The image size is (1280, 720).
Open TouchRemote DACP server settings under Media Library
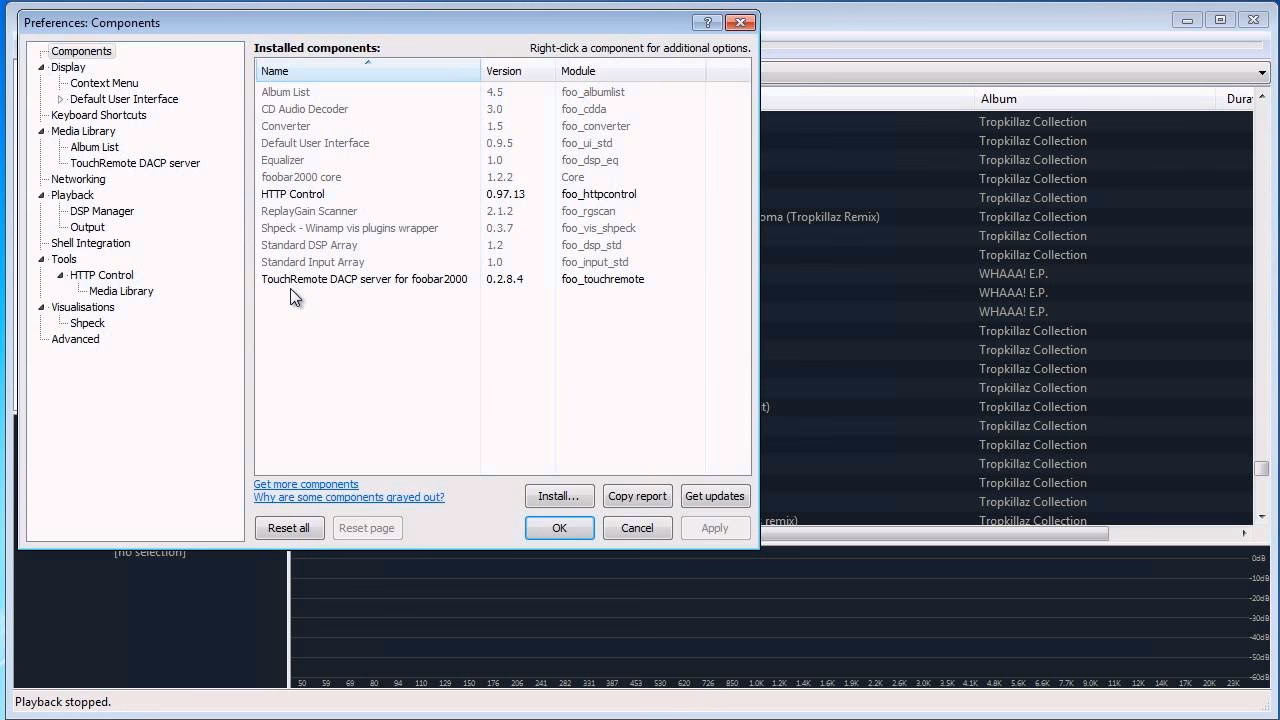tap(135, 163)
